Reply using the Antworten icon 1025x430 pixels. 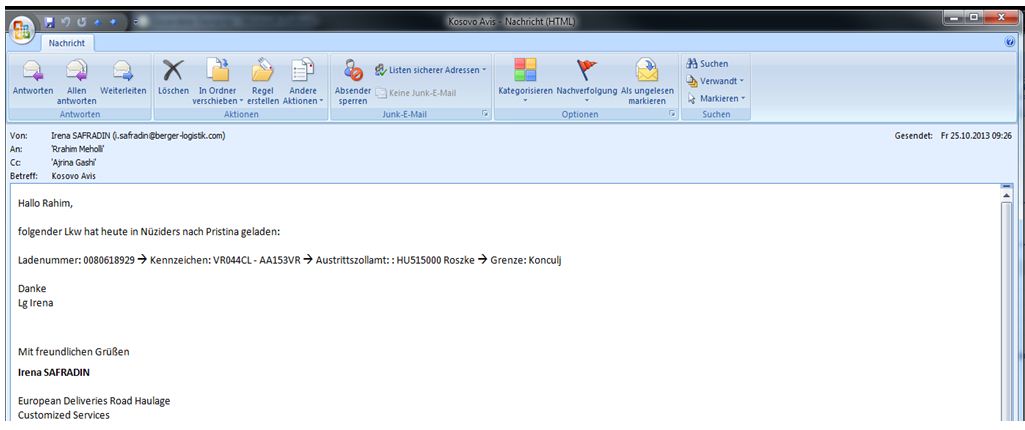click(33, 78)
